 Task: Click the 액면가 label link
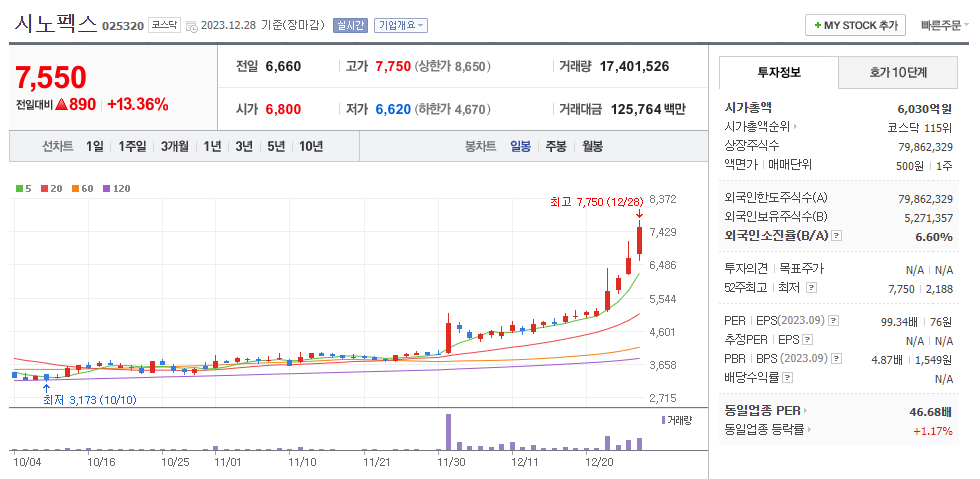pyautogui.click(x=740, y=165)
